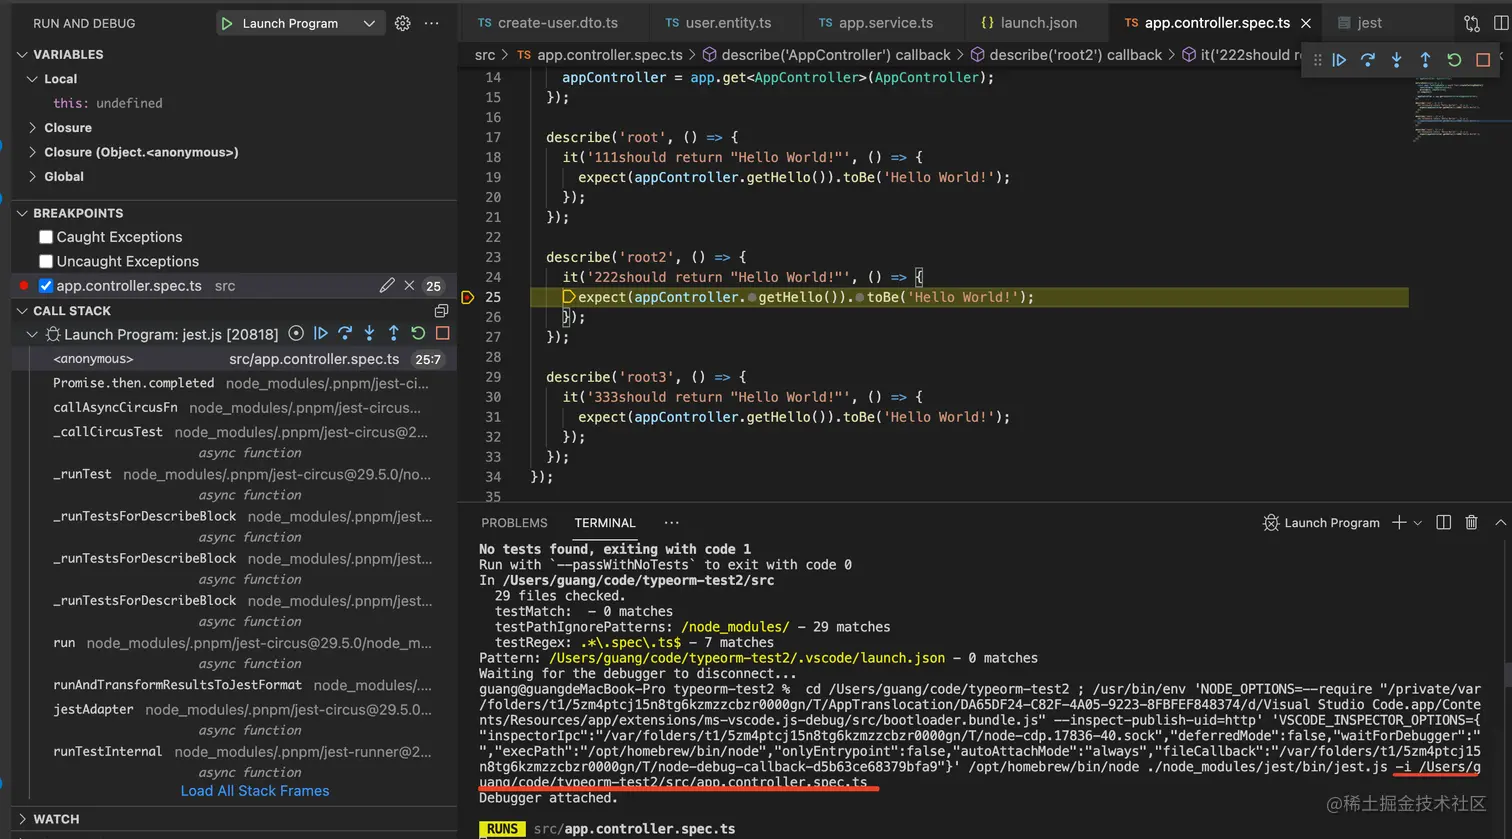Start debugging with the green play button
This screenshot has height=839, width=1512.
coord(227,23)
